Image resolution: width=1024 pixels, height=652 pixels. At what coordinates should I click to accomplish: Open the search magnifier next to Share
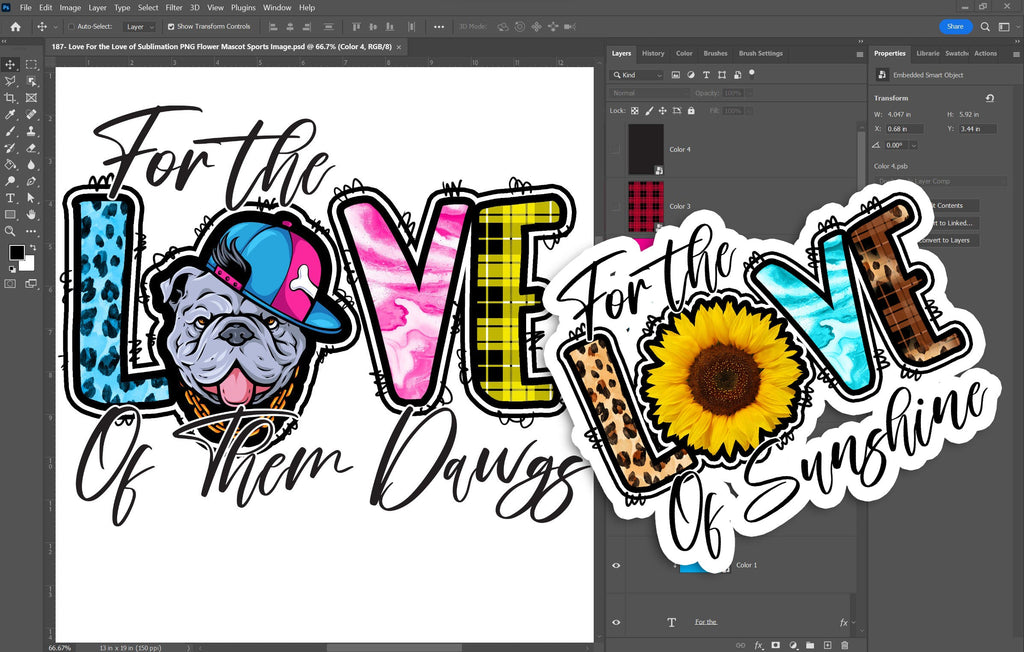985,27
